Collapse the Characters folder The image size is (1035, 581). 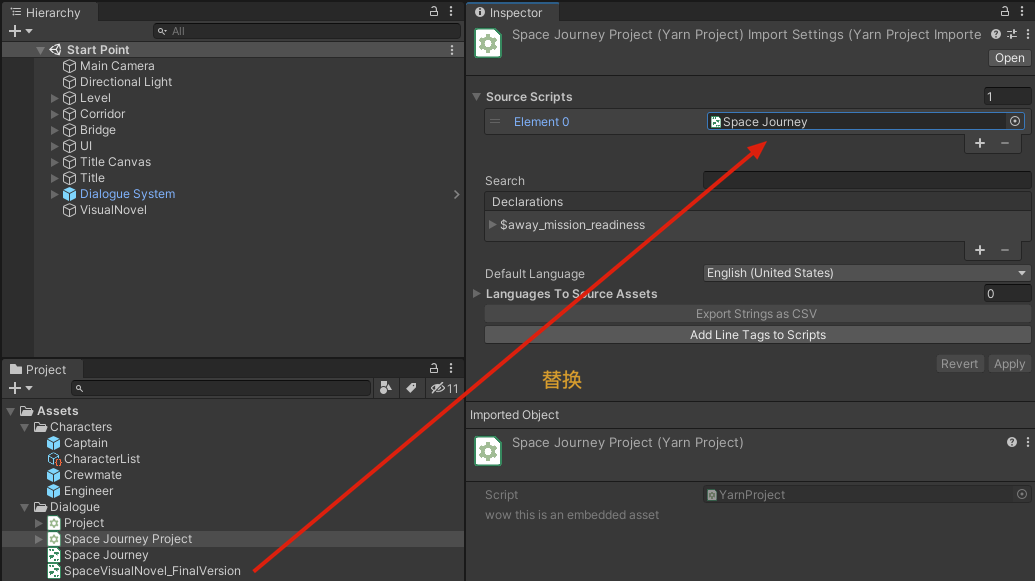[24, 427]
